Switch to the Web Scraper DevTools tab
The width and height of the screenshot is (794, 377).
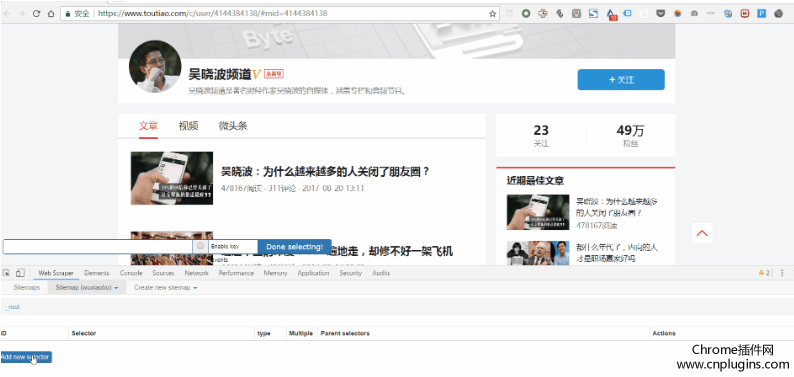pos(56,273)
